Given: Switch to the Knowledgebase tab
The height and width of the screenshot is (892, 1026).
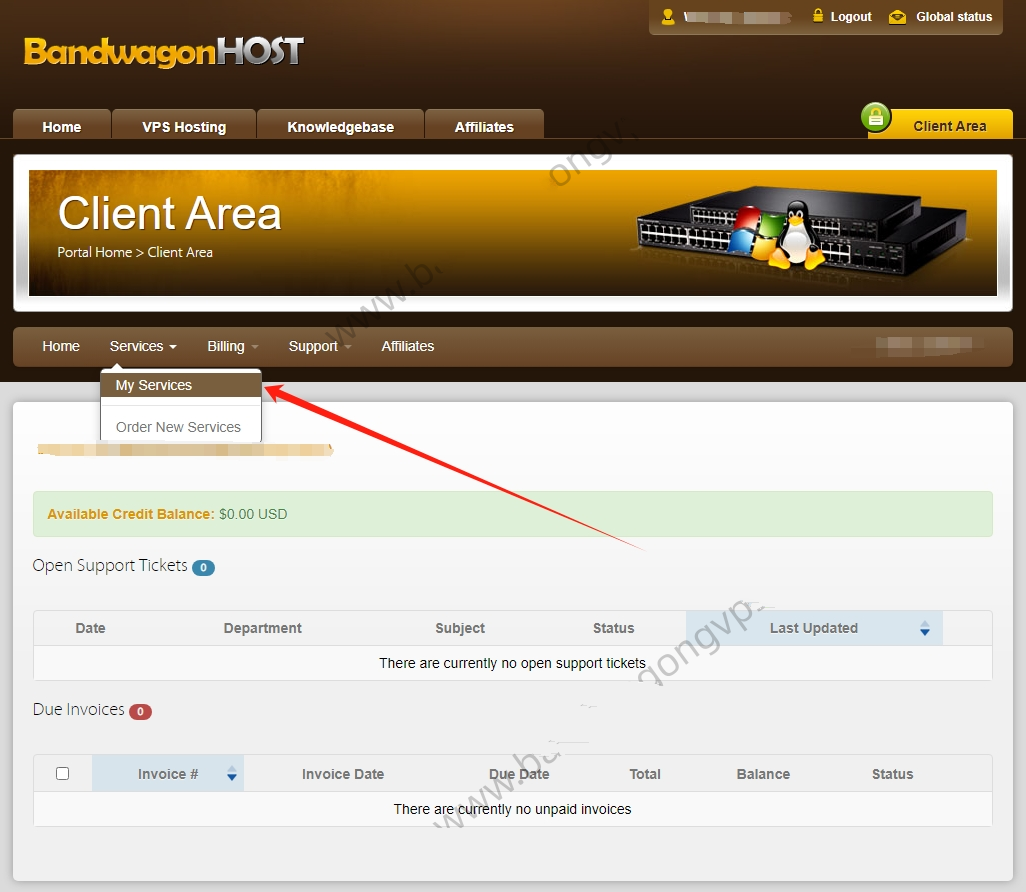Looking at the screenshot, I should point(340,127).
